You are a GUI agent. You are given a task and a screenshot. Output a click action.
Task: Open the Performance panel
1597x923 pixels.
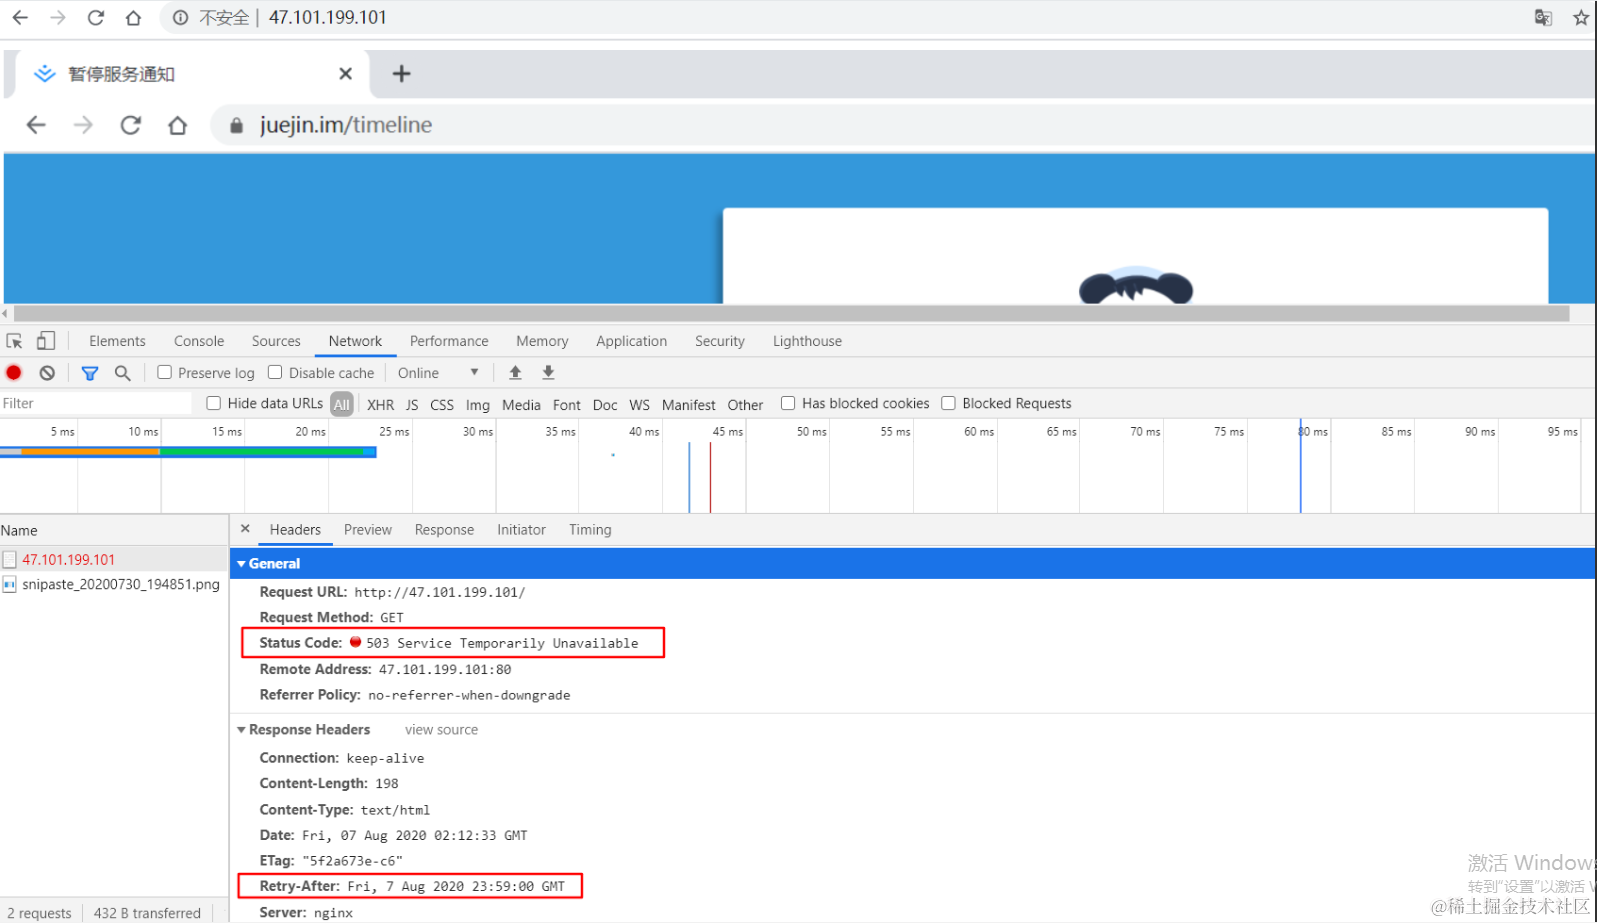tap(449, 341)
